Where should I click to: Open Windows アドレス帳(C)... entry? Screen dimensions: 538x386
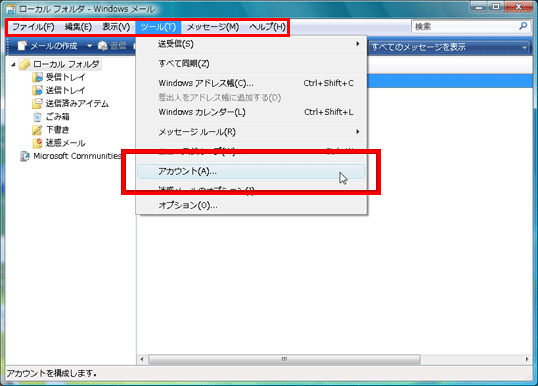click(251, 83)
